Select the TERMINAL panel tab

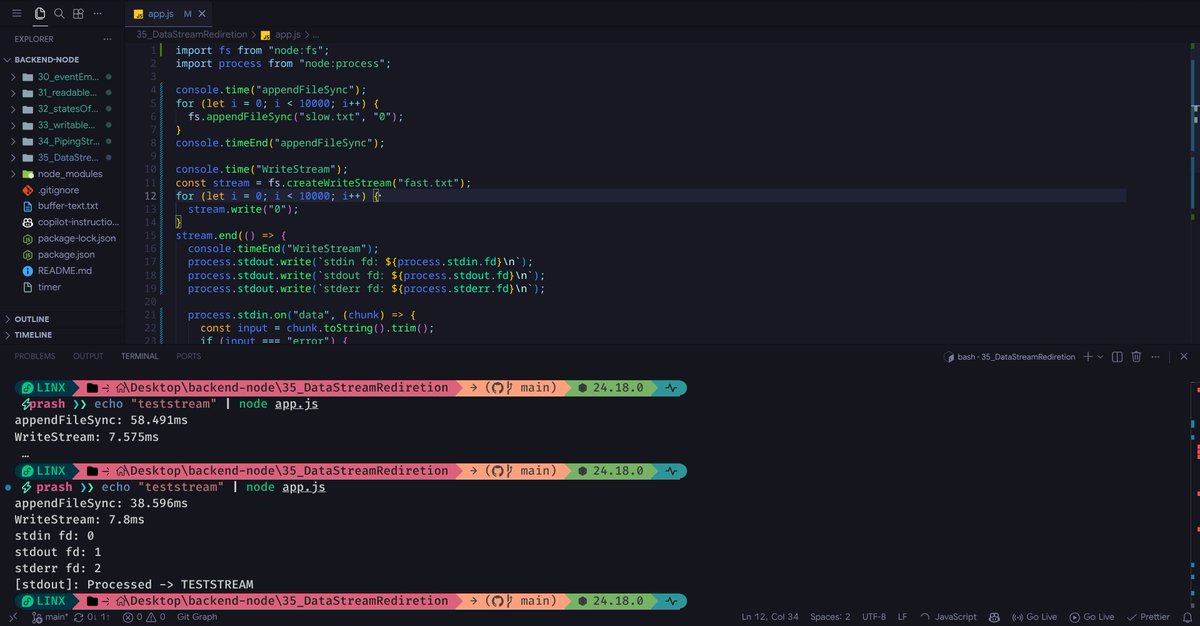pos(140,356)
